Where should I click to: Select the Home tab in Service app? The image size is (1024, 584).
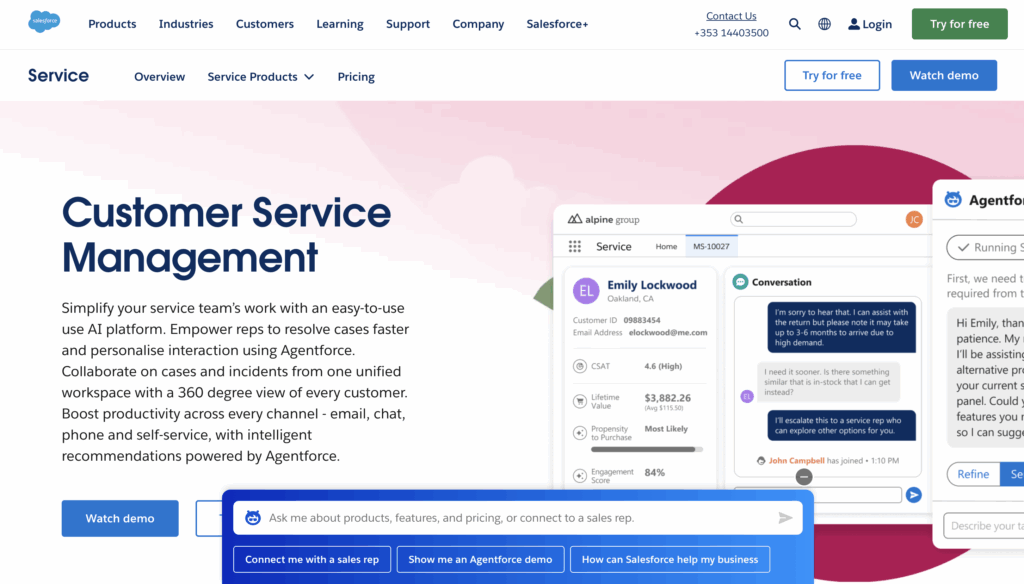point(666,246)
